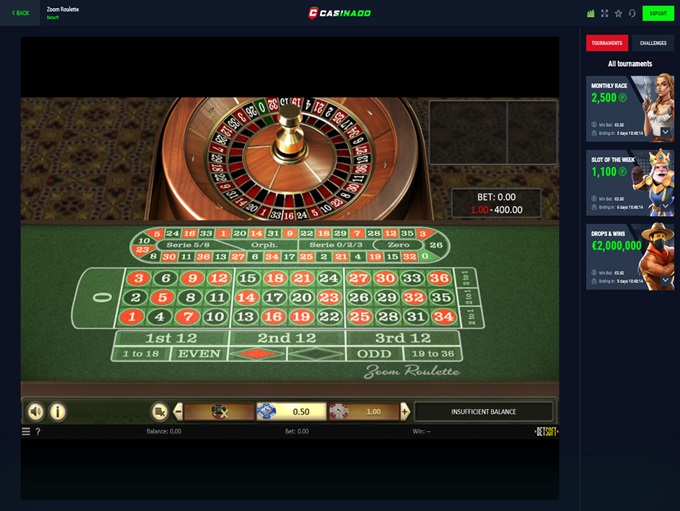Select the 1.00 red chip

tap(363, 411)
